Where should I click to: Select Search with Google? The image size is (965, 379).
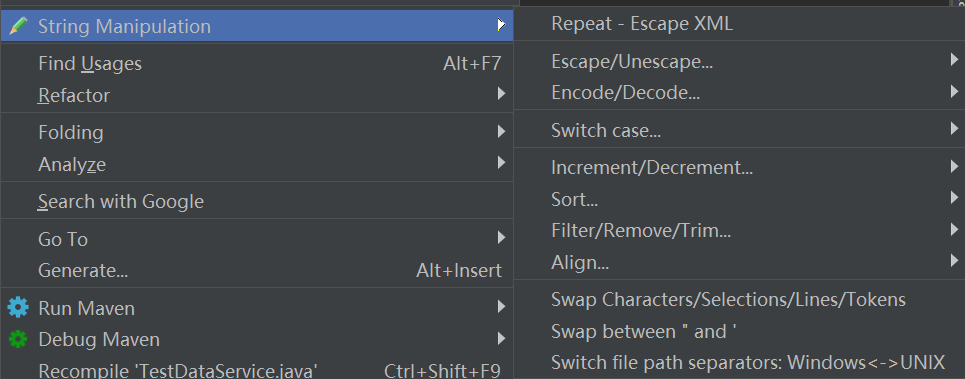click(x=257, y=201)
